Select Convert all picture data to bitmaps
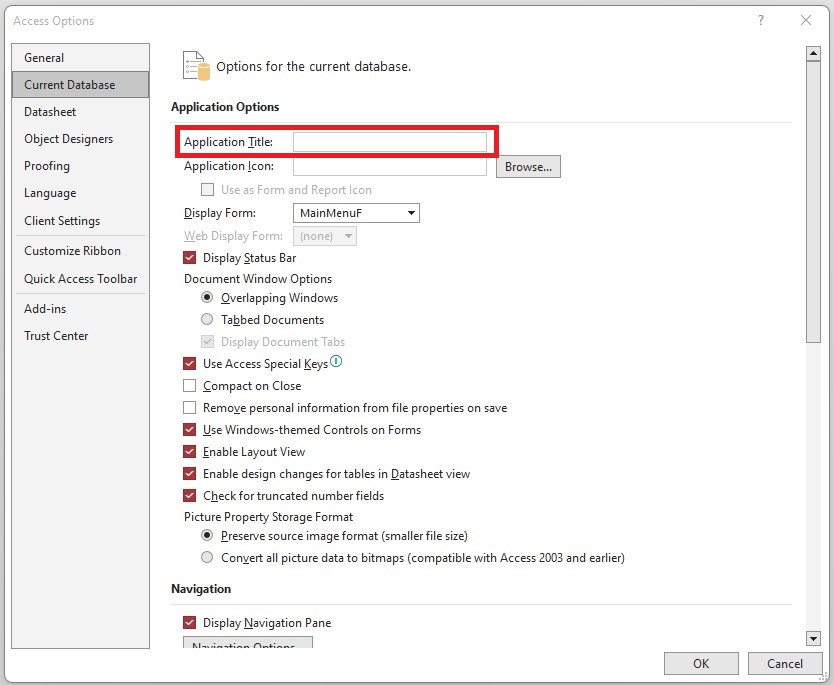This screenshot has width=834, height=685. [207, 557]
